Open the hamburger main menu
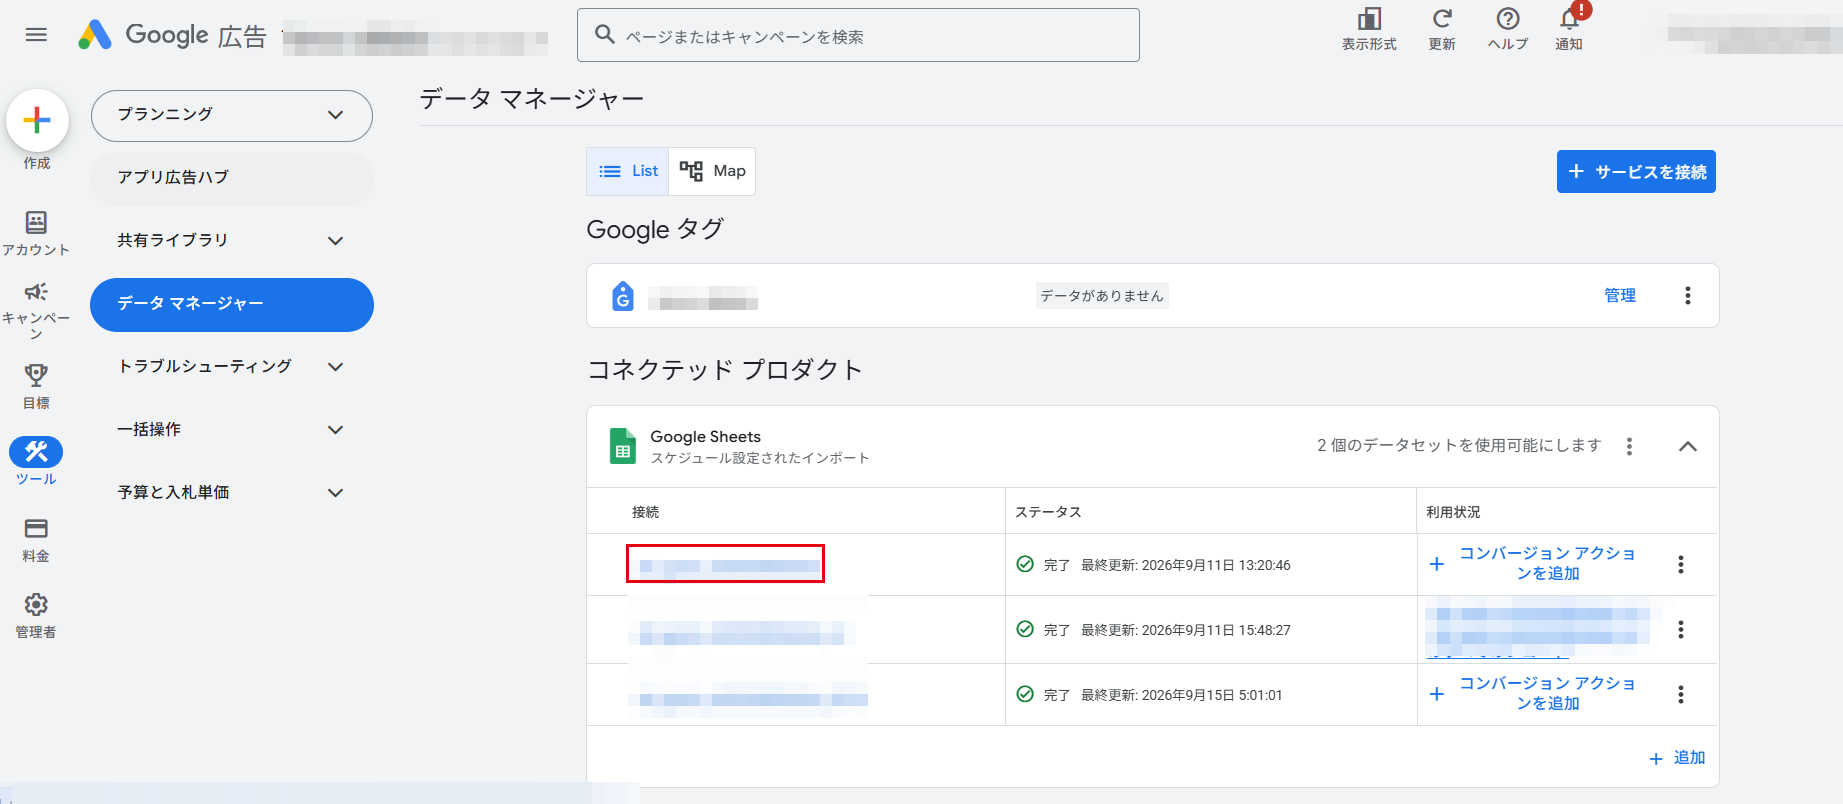The width and height of the screenshot is (1843, 804). point(36,35)
